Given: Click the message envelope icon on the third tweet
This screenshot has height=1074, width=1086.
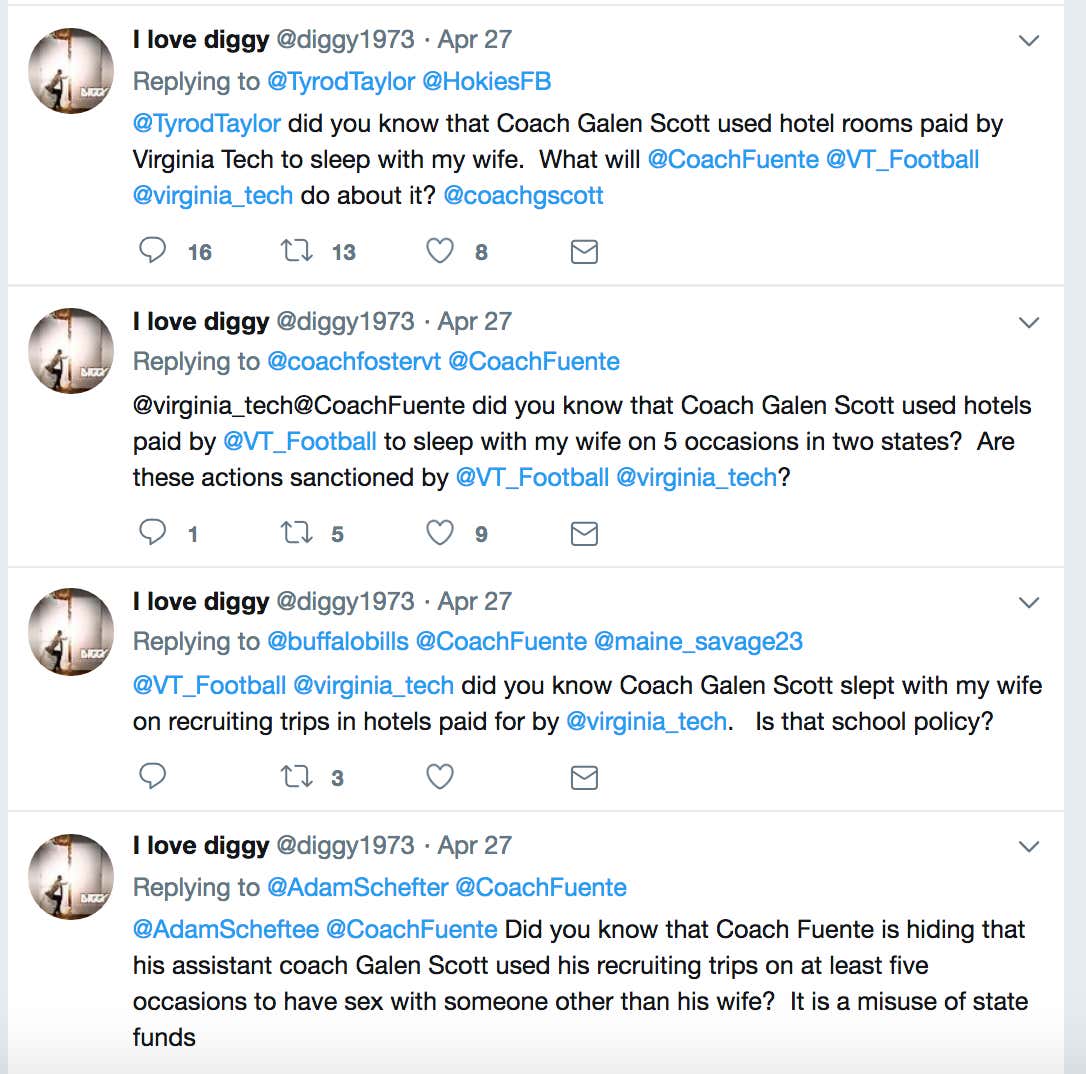Looking at the screenshot, I should (x=584, y=776).
